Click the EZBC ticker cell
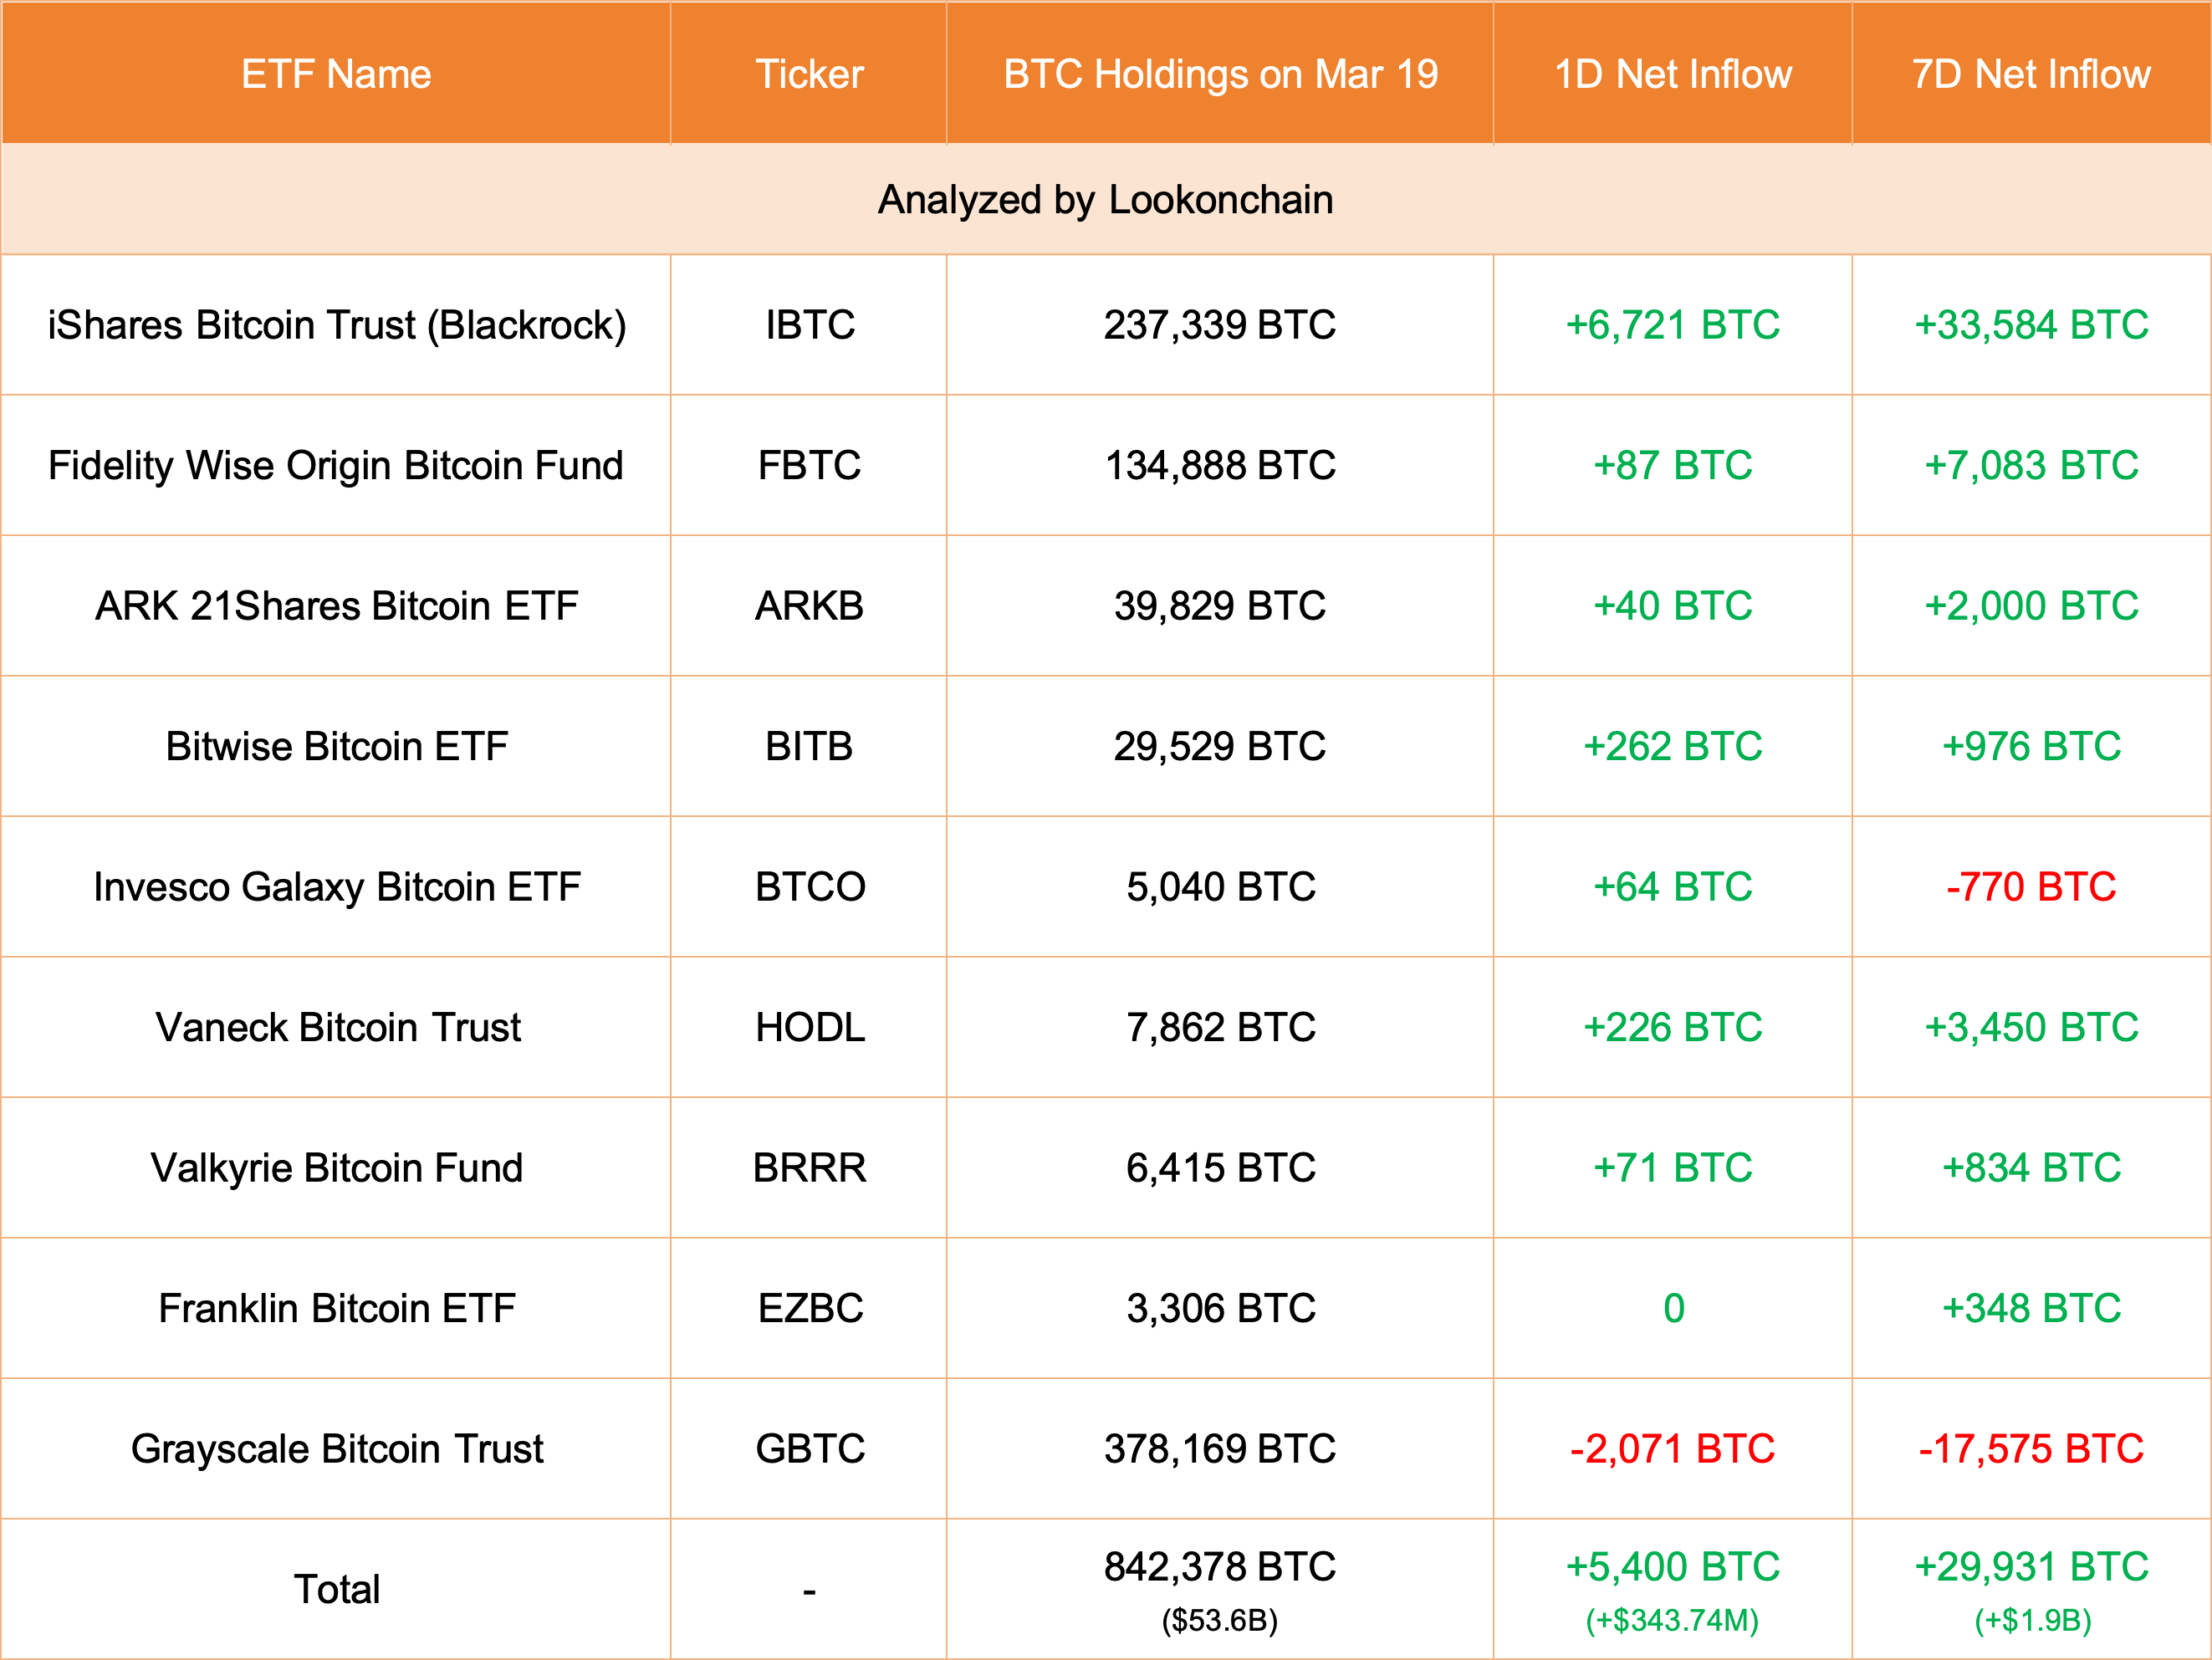 click(810, 1308)
